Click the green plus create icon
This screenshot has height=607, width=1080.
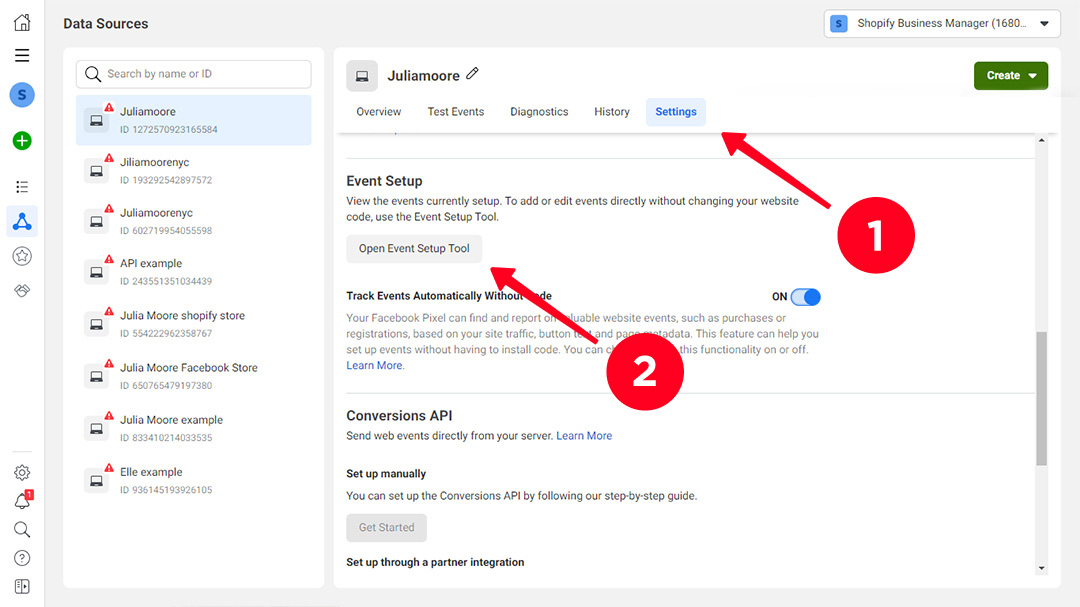(22, 141)
